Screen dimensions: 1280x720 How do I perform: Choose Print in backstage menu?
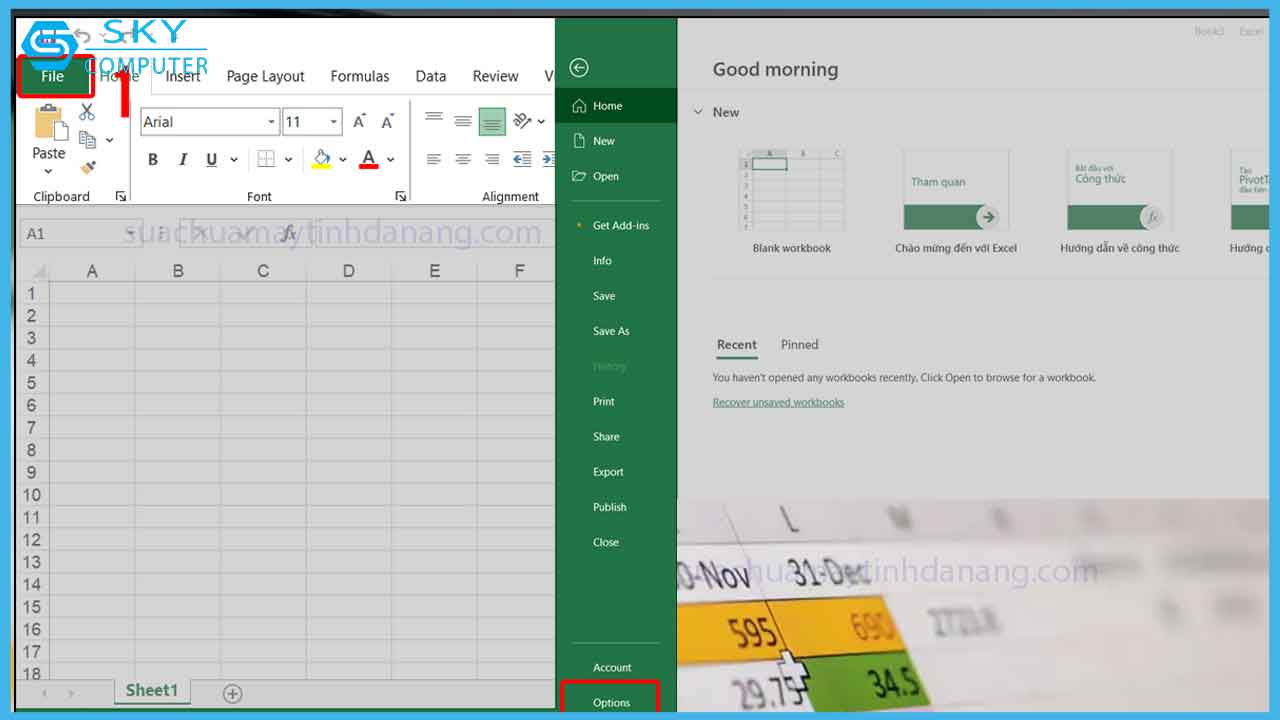[x=617, y=401]
